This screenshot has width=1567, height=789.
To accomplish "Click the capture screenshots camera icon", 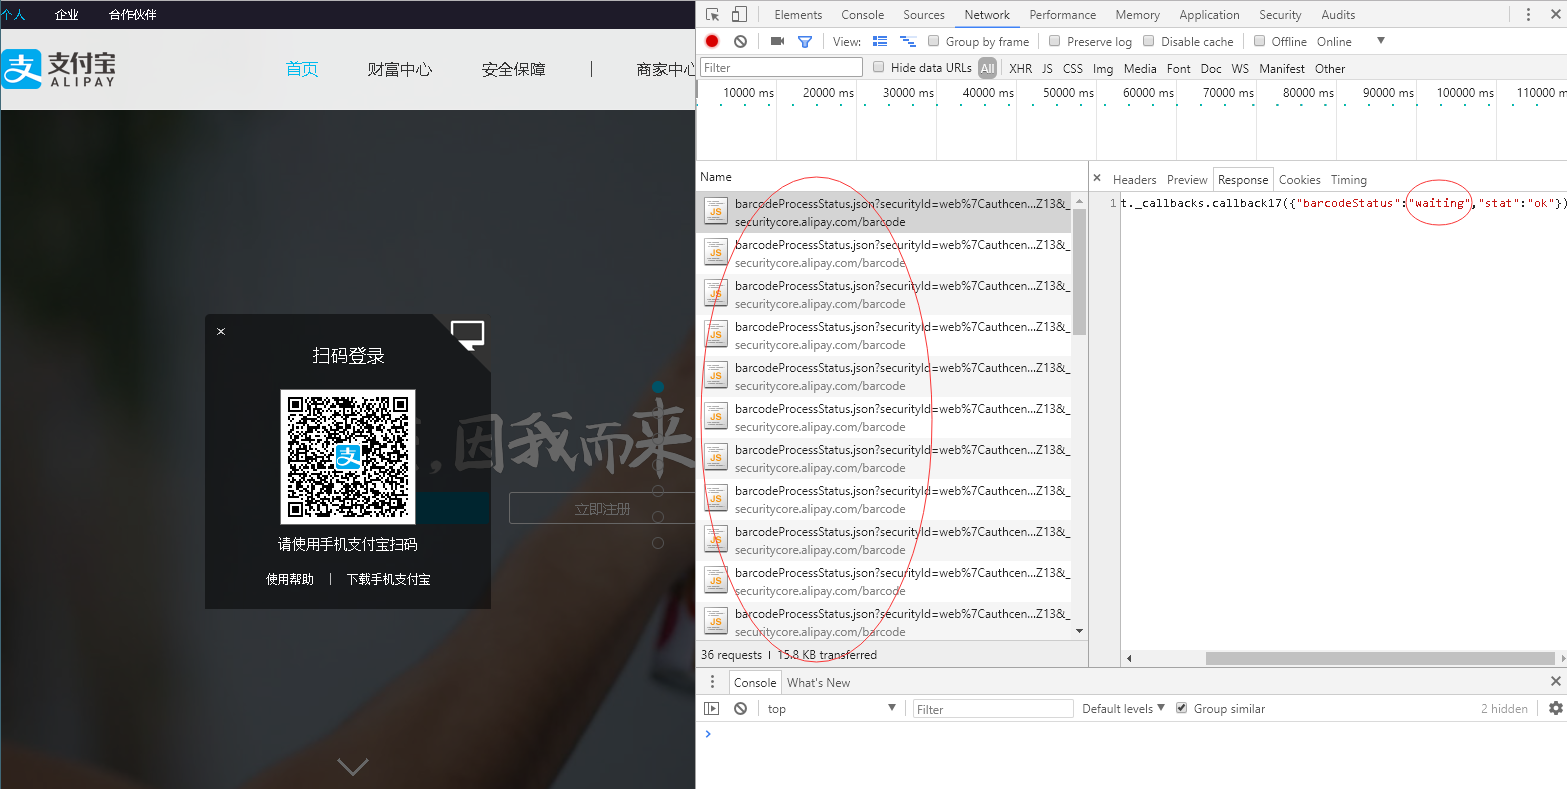I will coord(777,41).
